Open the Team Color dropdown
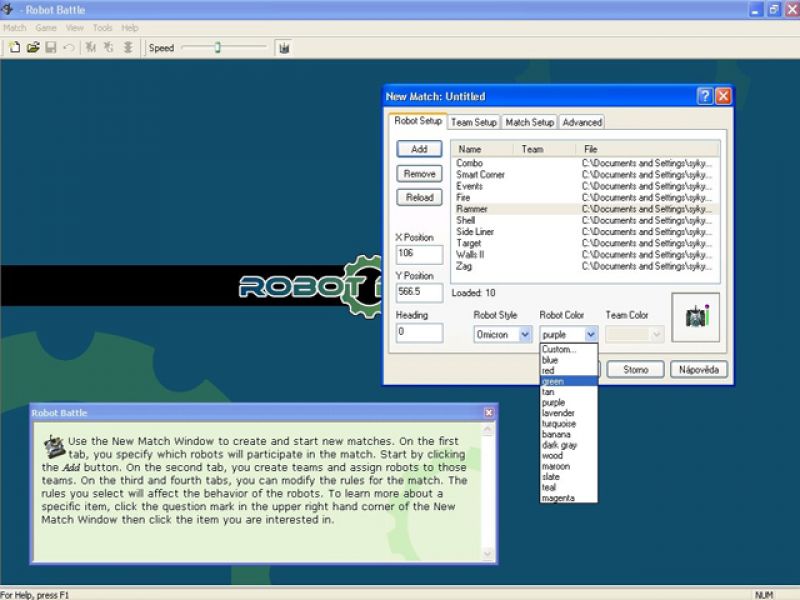800x600 pixels. click(635, 335)
